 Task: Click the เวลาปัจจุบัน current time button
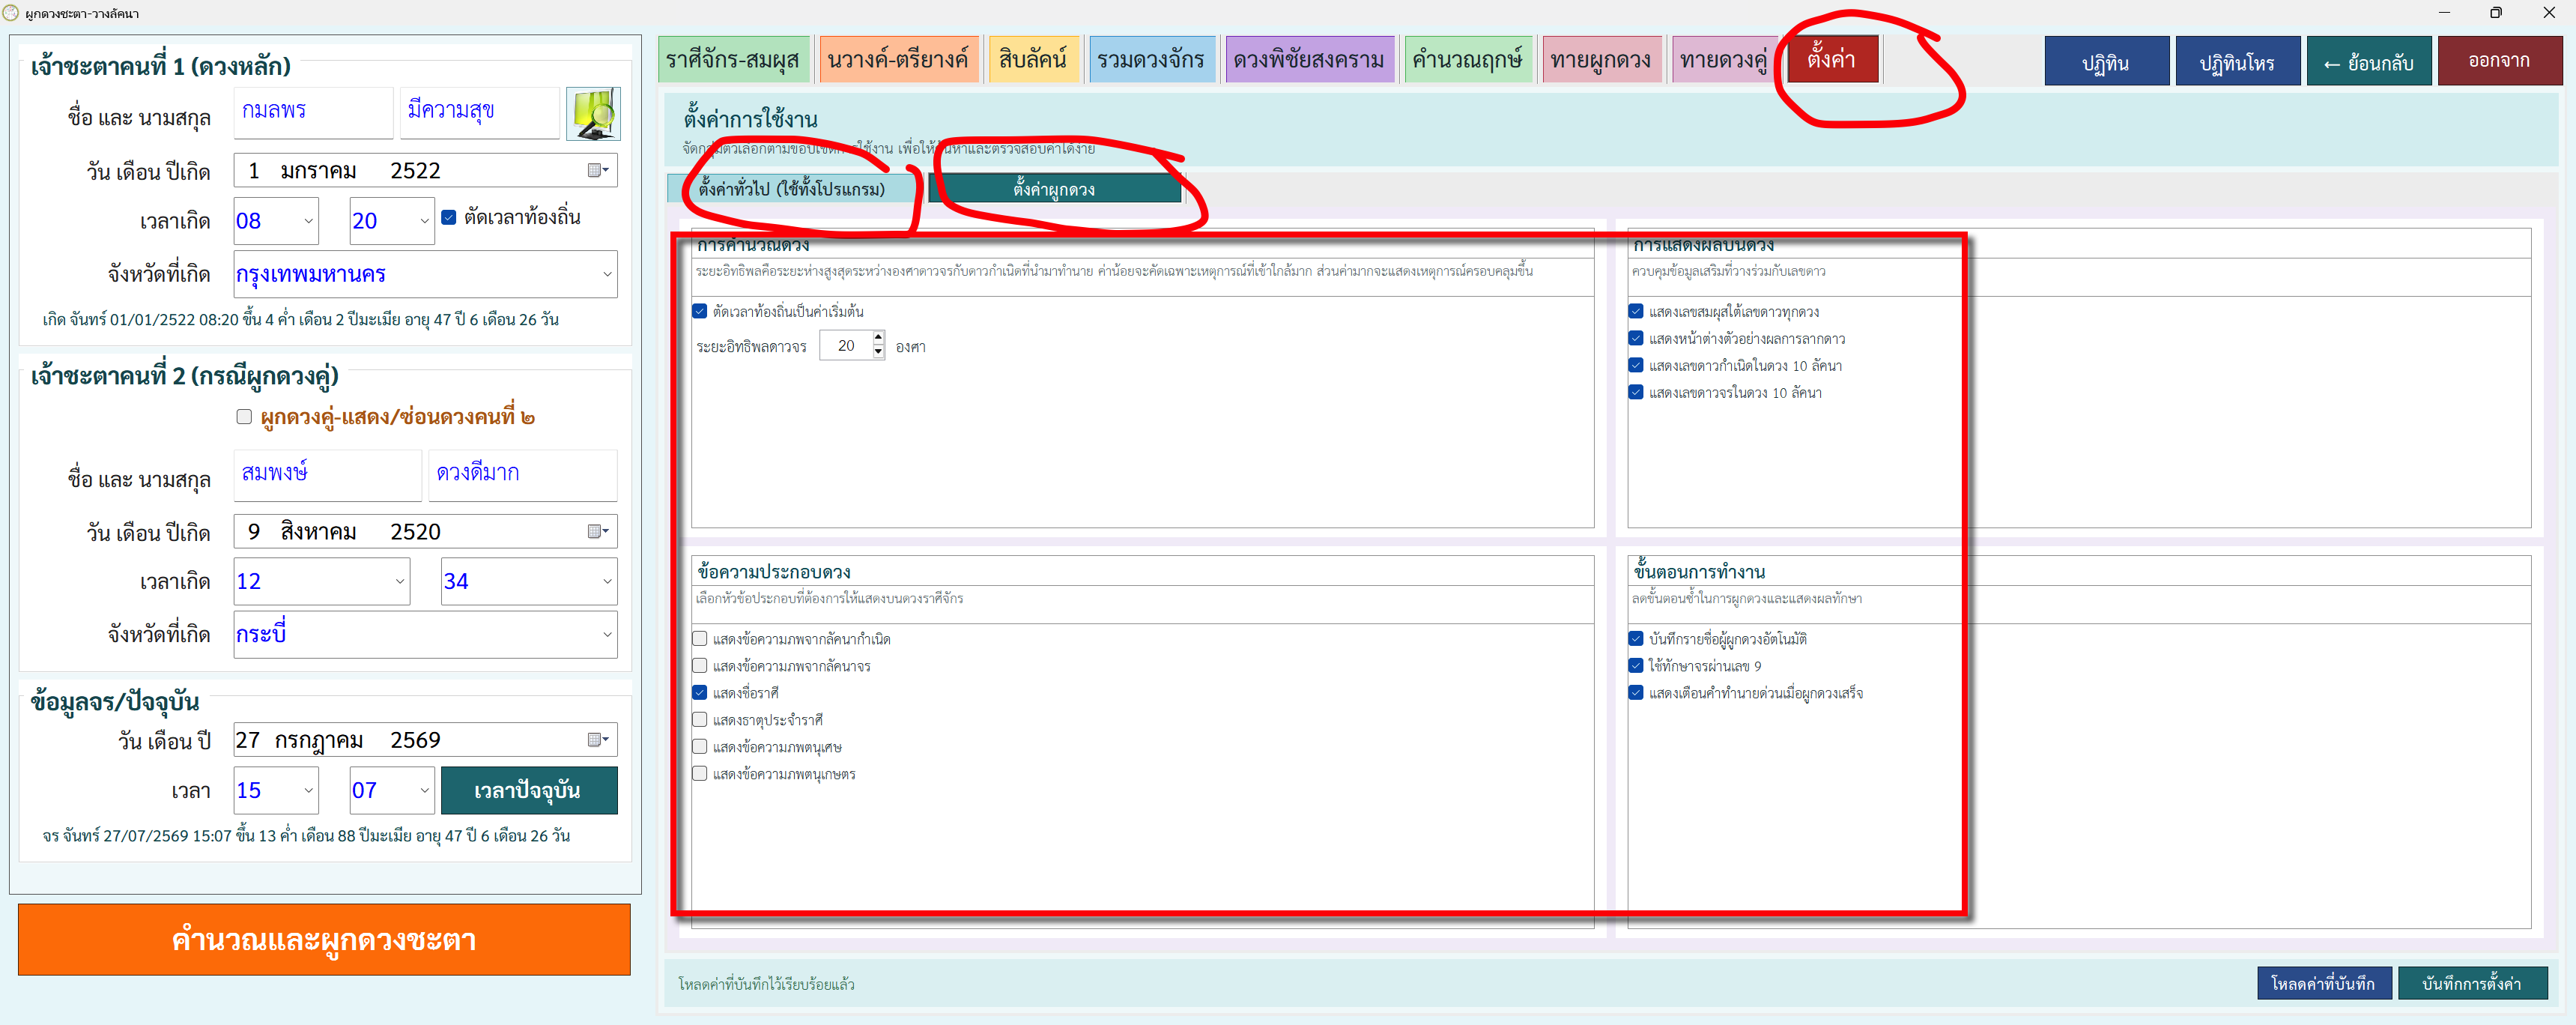point(528,790)
